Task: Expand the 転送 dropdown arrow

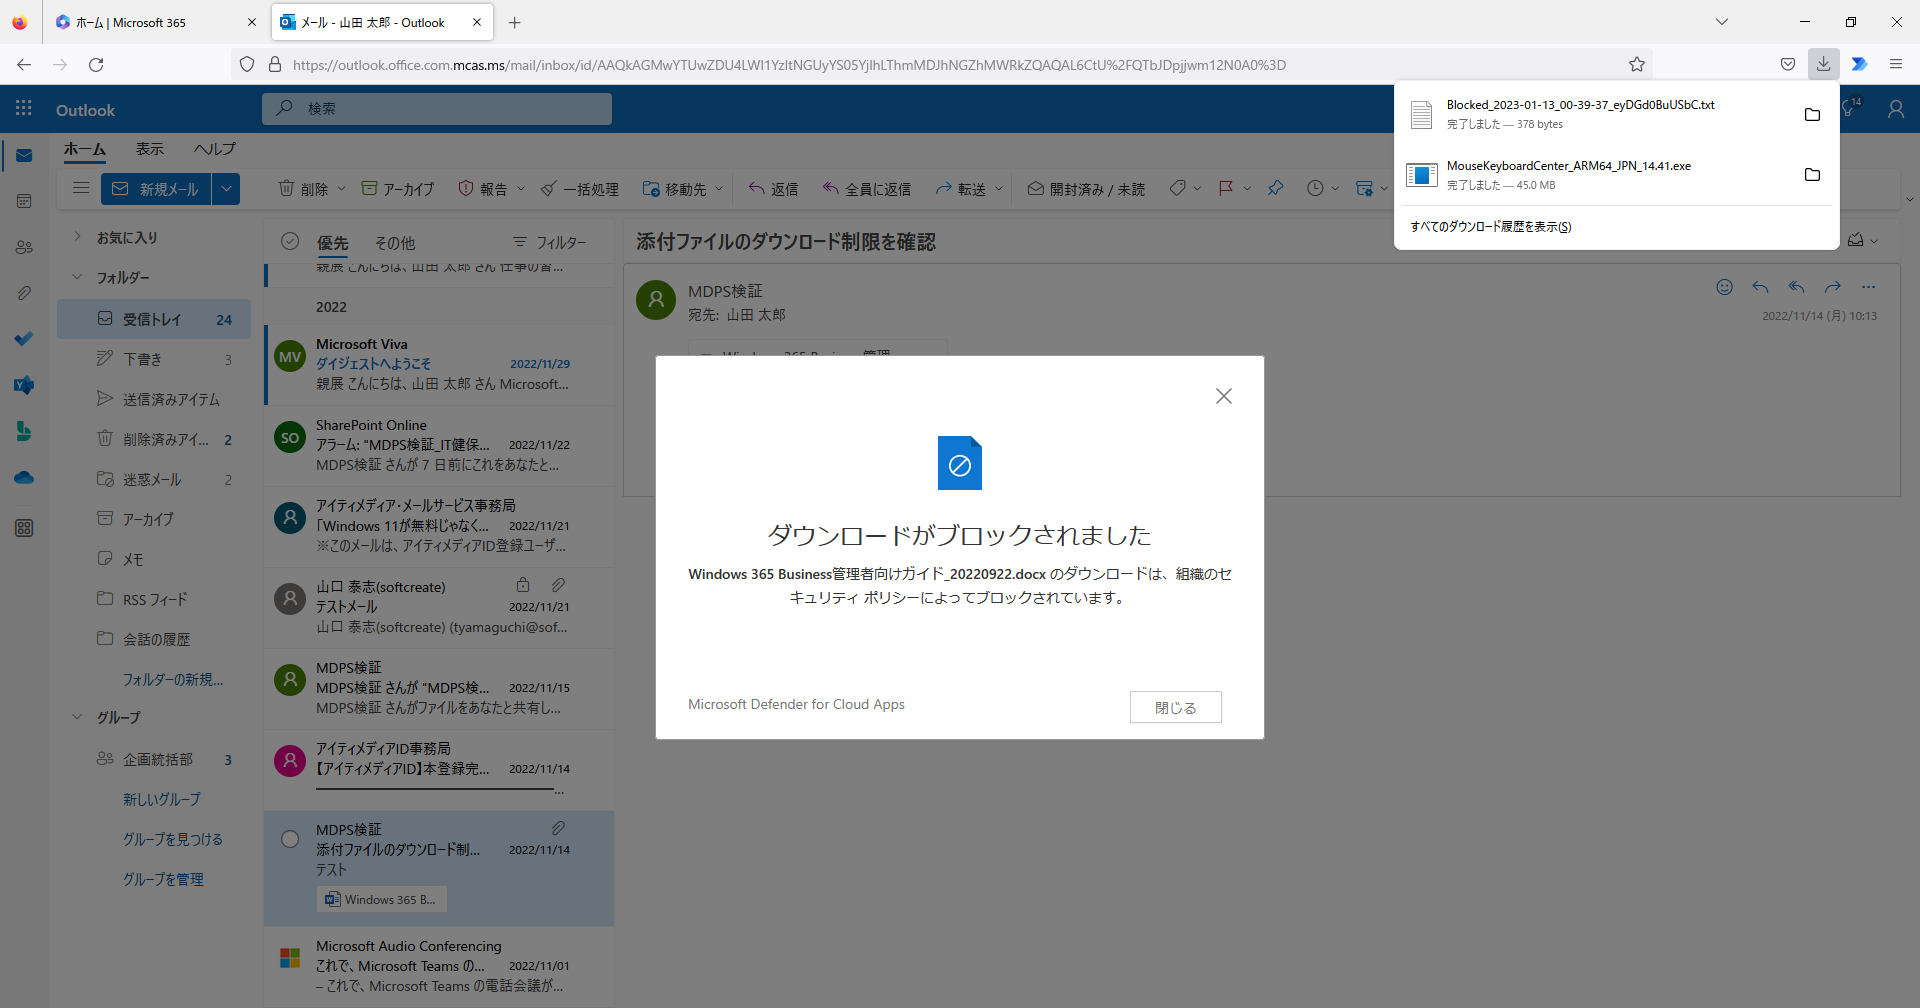Action: click(998, 189)
